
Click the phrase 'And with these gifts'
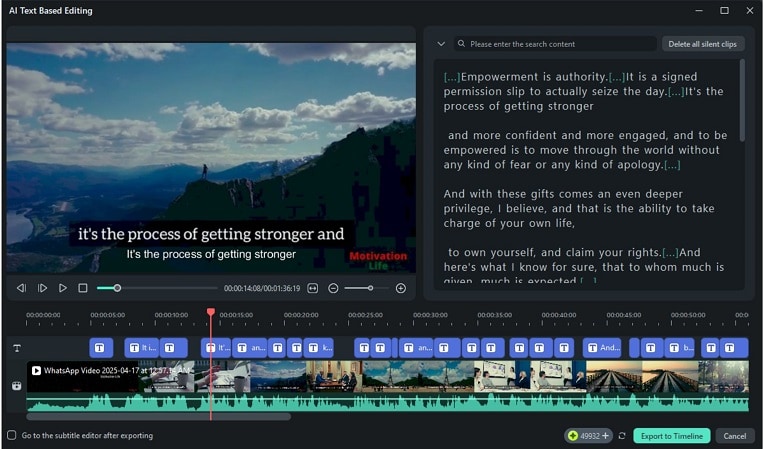click(x=499, y=194)
